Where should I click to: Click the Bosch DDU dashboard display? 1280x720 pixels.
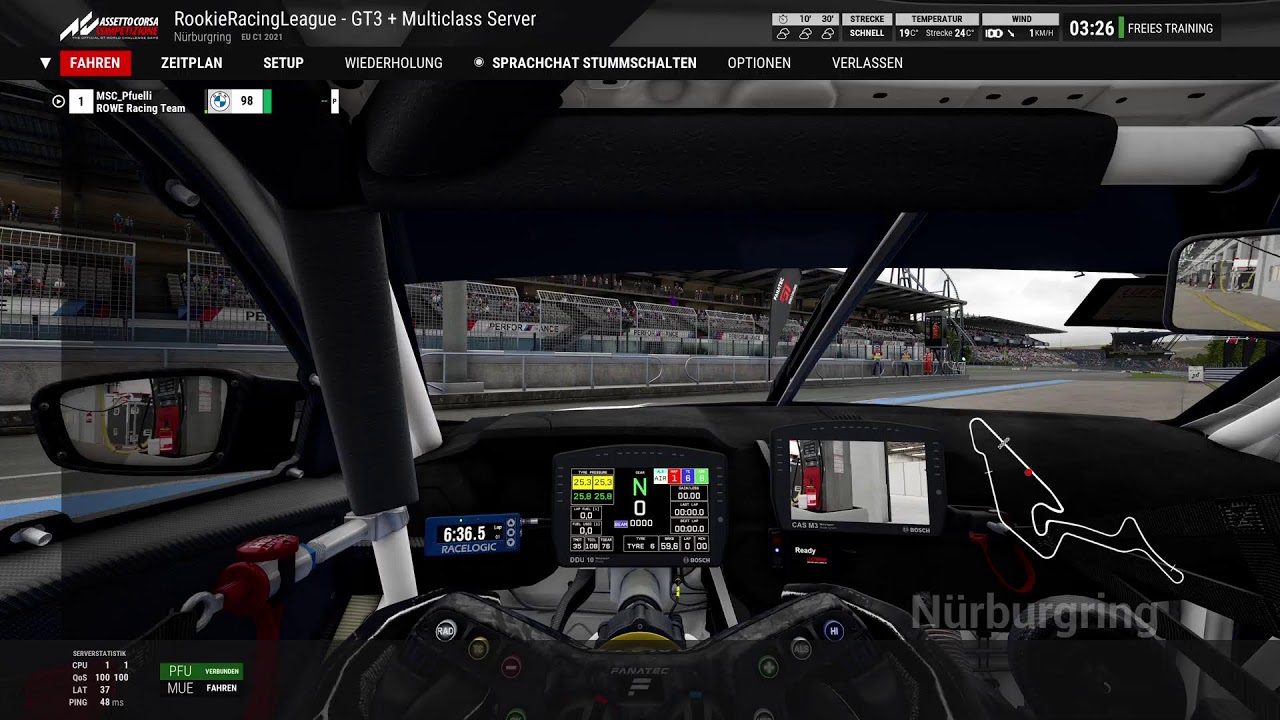pyautogui.click(x=639, y=508)
